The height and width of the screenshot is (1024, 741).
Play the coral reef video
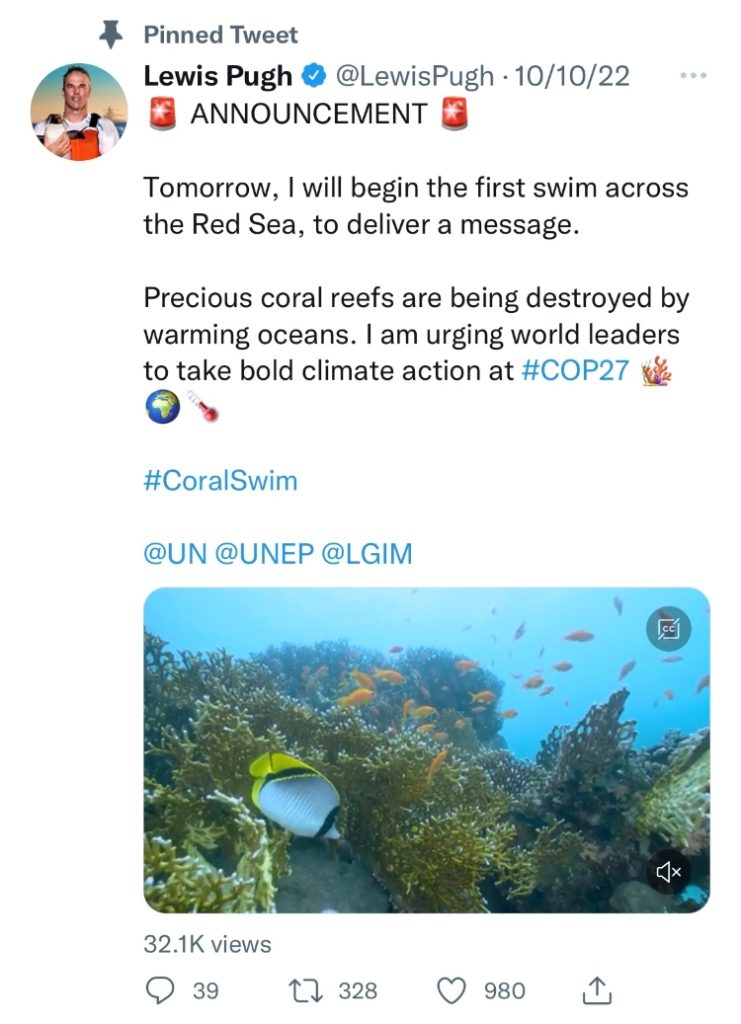(426, 750)
